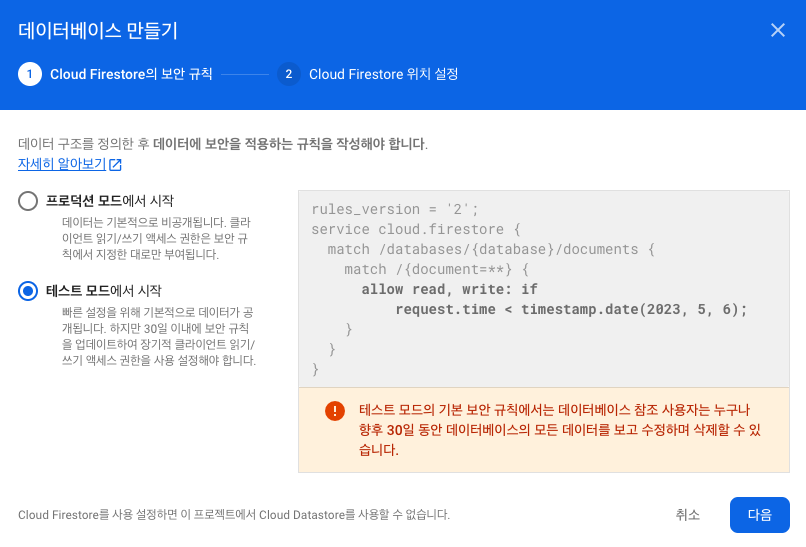The width and height of the screenshot is (806, 547).
Task: Click the Cloud Datastore notice footer text
Action: [x=234, y=515]
